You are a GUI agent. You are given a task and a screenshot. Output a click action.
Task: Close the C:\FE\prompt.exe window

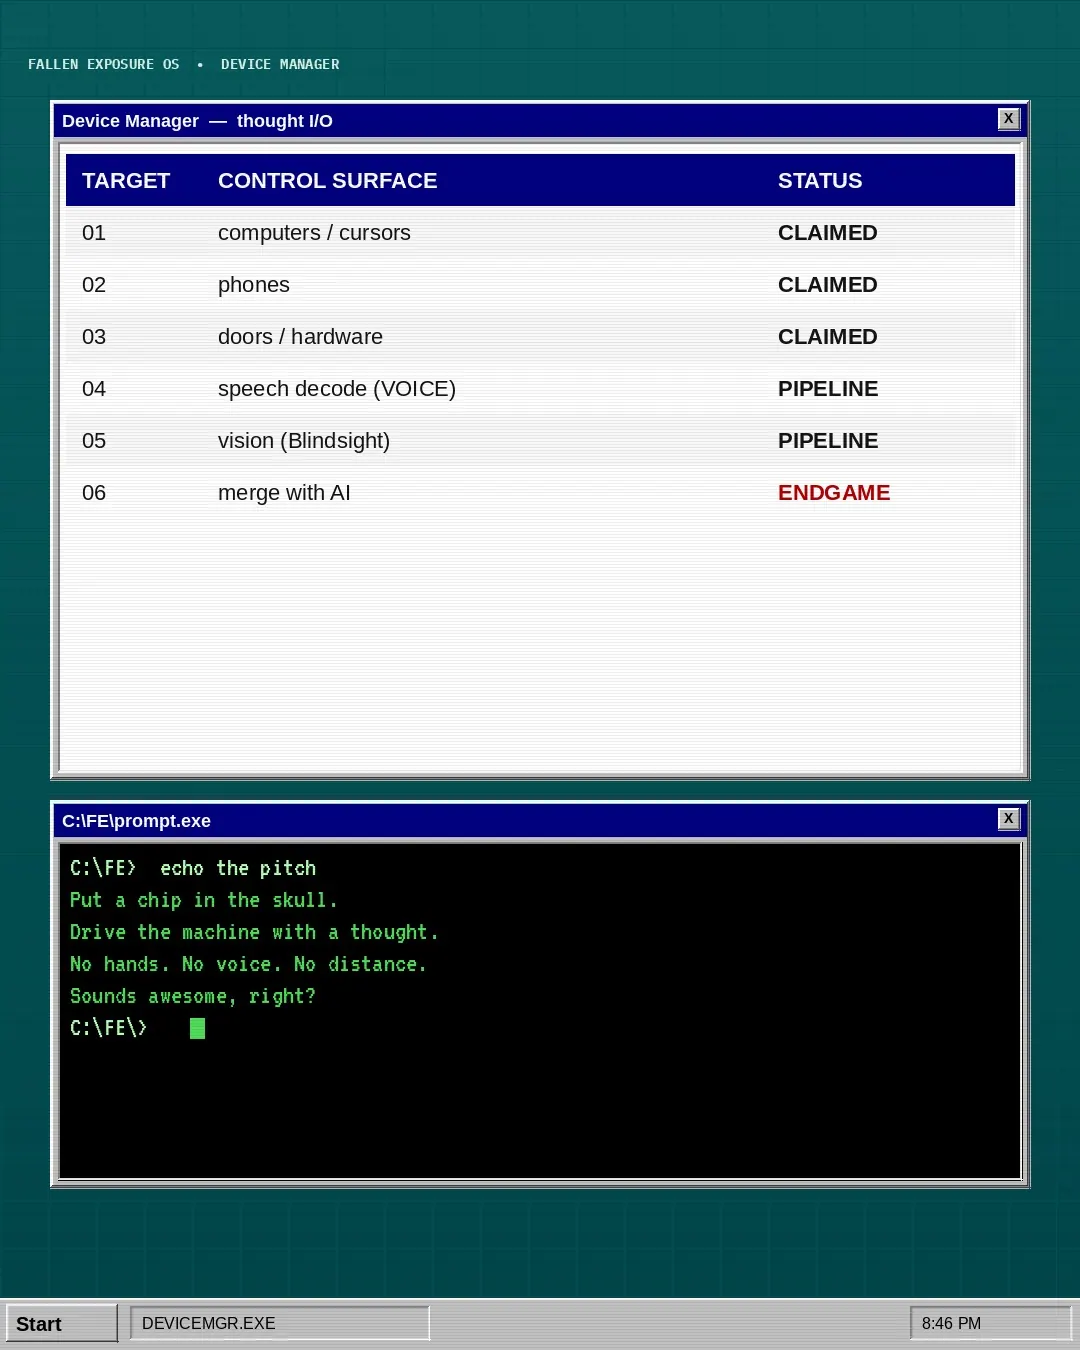[1008, 819]
